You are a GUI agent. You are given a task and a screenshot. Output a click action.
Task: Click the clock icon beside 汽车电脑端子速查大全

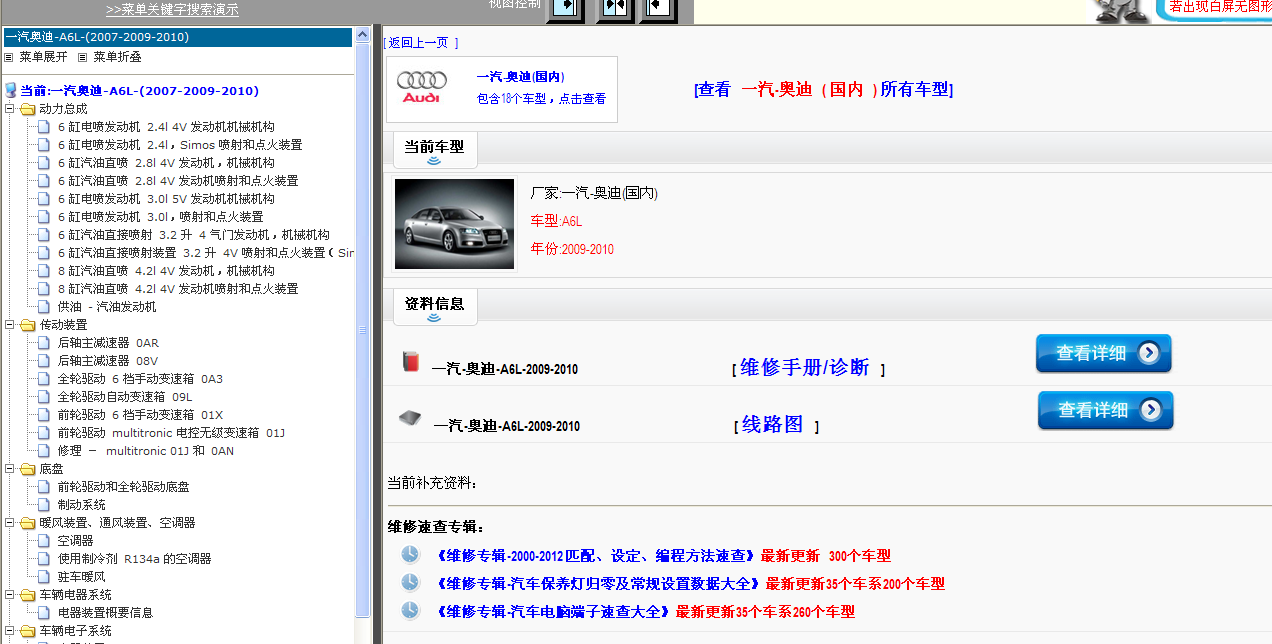pyautogui.click(x=410, y=610)
